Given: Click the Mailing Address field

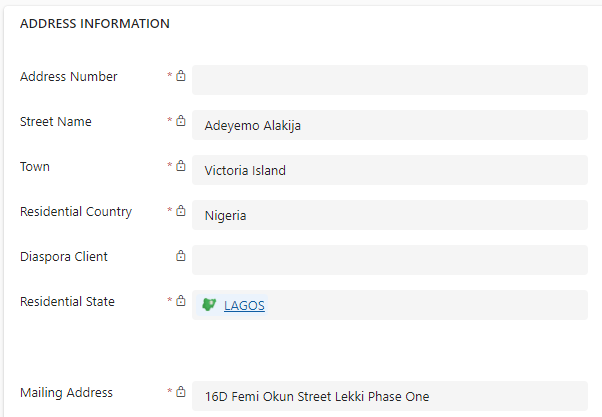Looking at the screenshot, I should [390, 396].
